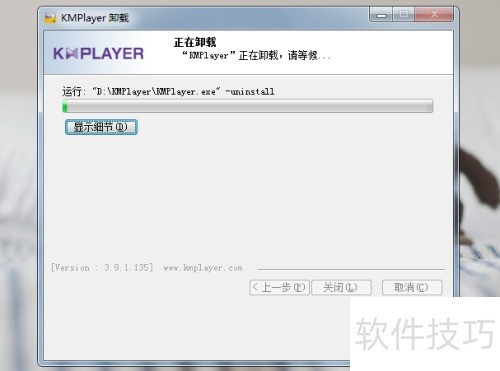The image size is (500, 371).
Task: Click the 关闭(L) button
Action: (341, 287)
